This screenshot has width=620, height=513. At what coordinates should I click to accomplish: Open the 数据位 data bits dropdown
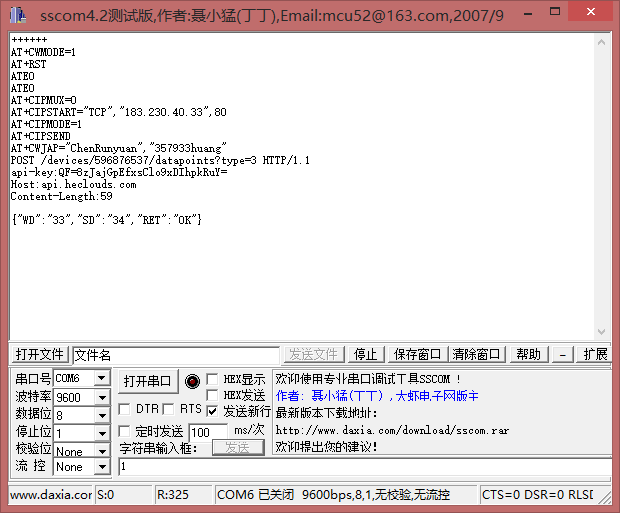coord(102,415)
